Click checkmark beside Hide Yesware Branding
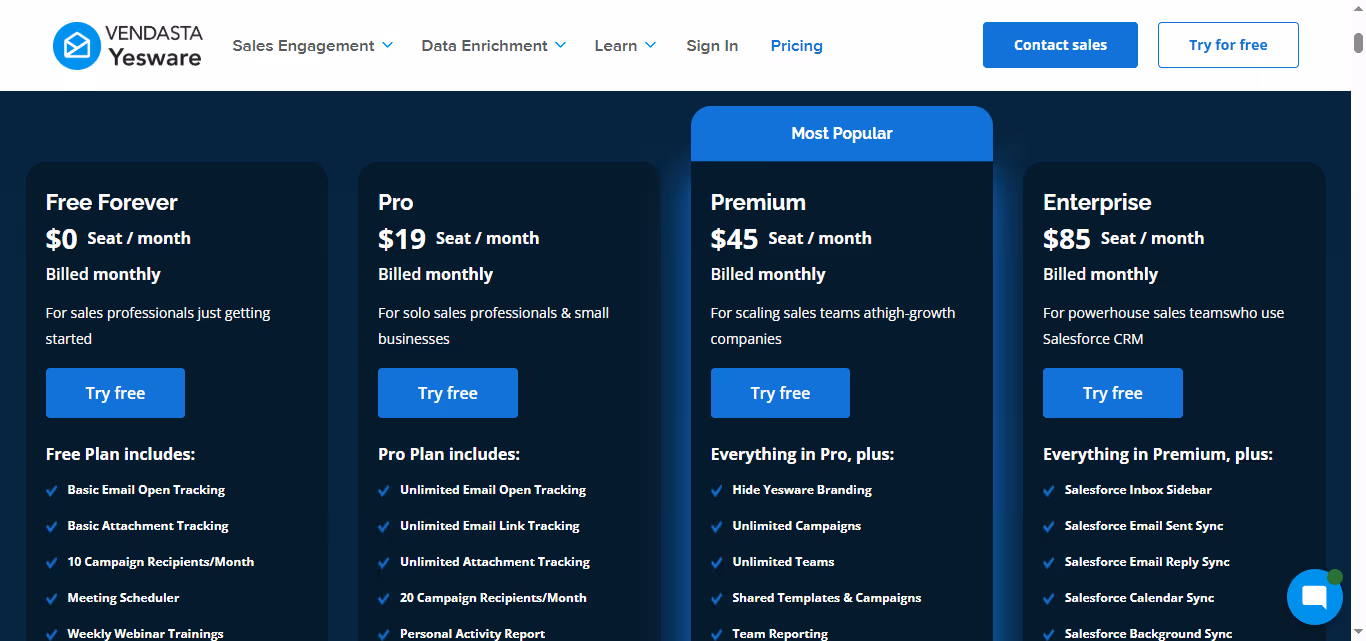The height and width of the screenshot is (641, 1366). (717, 491)
